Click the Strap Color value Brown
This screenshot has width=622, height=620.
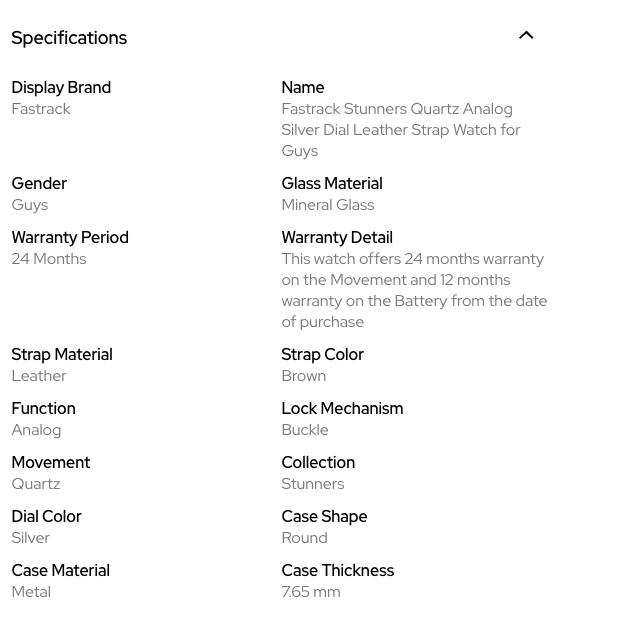click(x=304, y=376)
